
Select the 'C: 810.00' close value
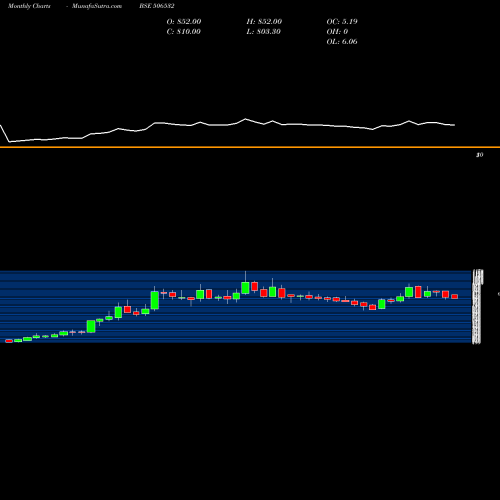184,32
